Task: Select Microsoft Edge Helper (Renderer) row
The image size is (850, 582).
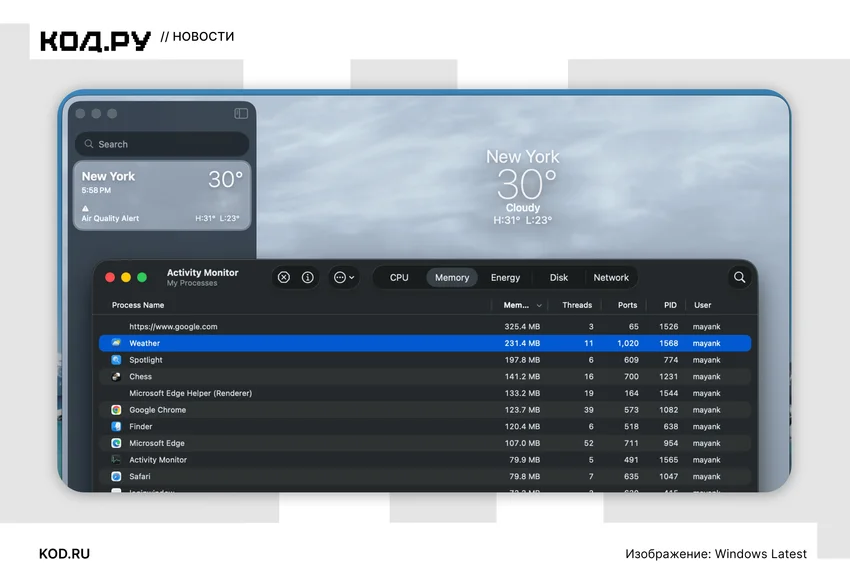Action: [425, 393]
